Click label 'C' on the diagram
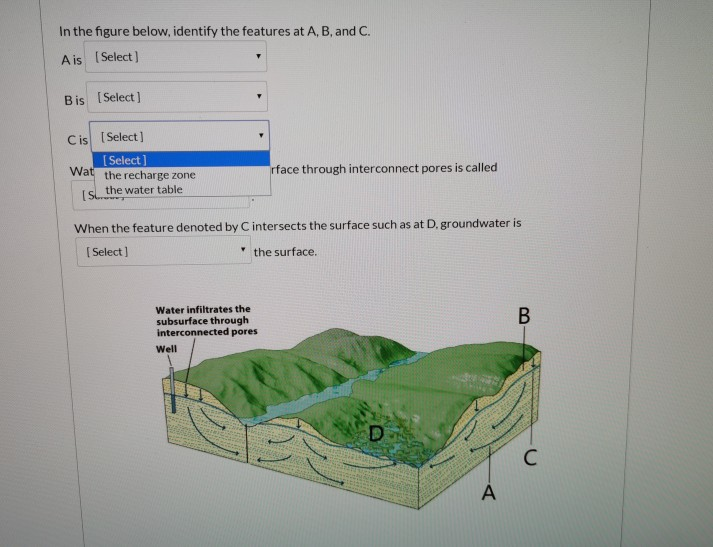The width and height of the screenshot is (713, 547). click(530, 457)
